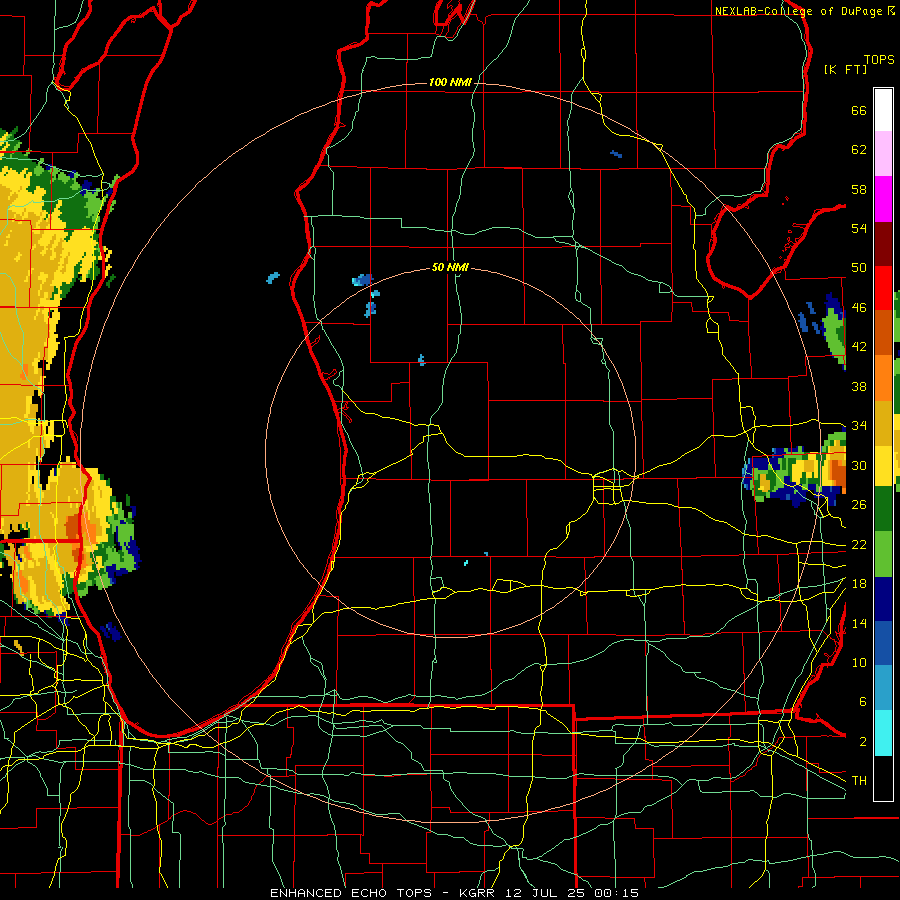Click the bright red 50 kft legend swatch
Viewport: 900px width, 900px height.
(883, 288)
